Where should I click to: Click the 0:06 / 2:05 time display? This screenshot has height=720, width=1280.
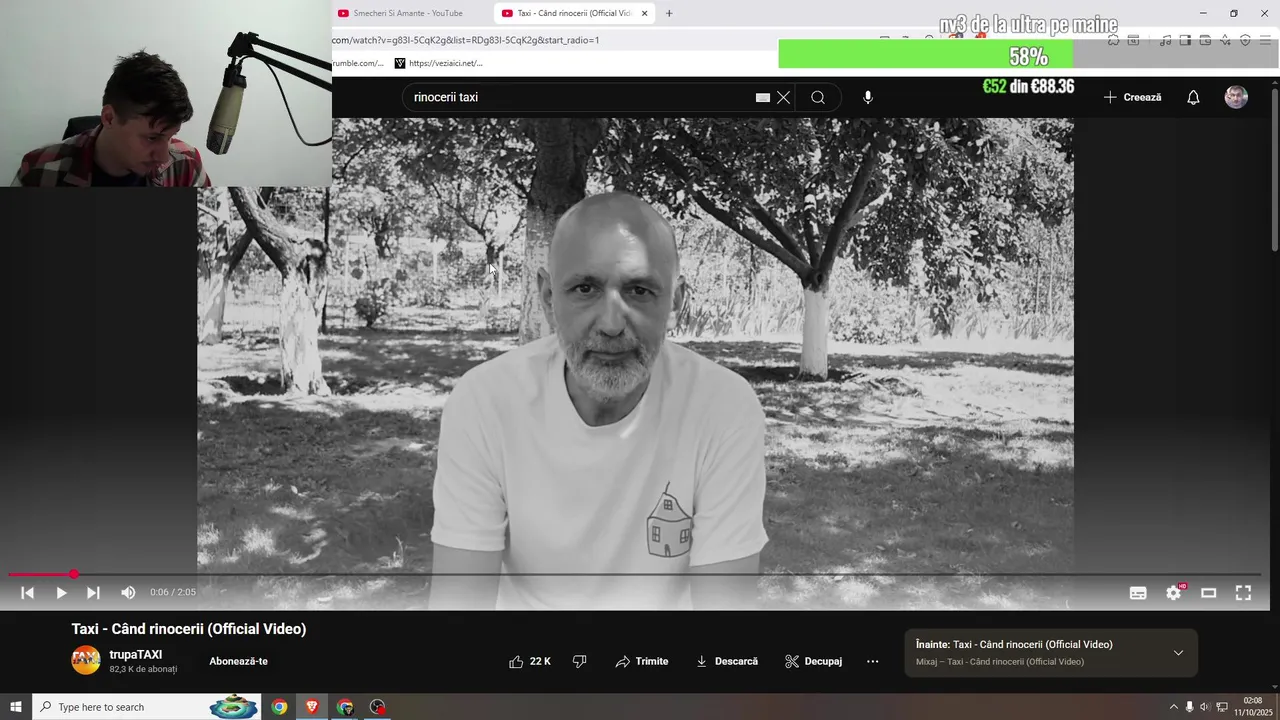coord(173,593)
